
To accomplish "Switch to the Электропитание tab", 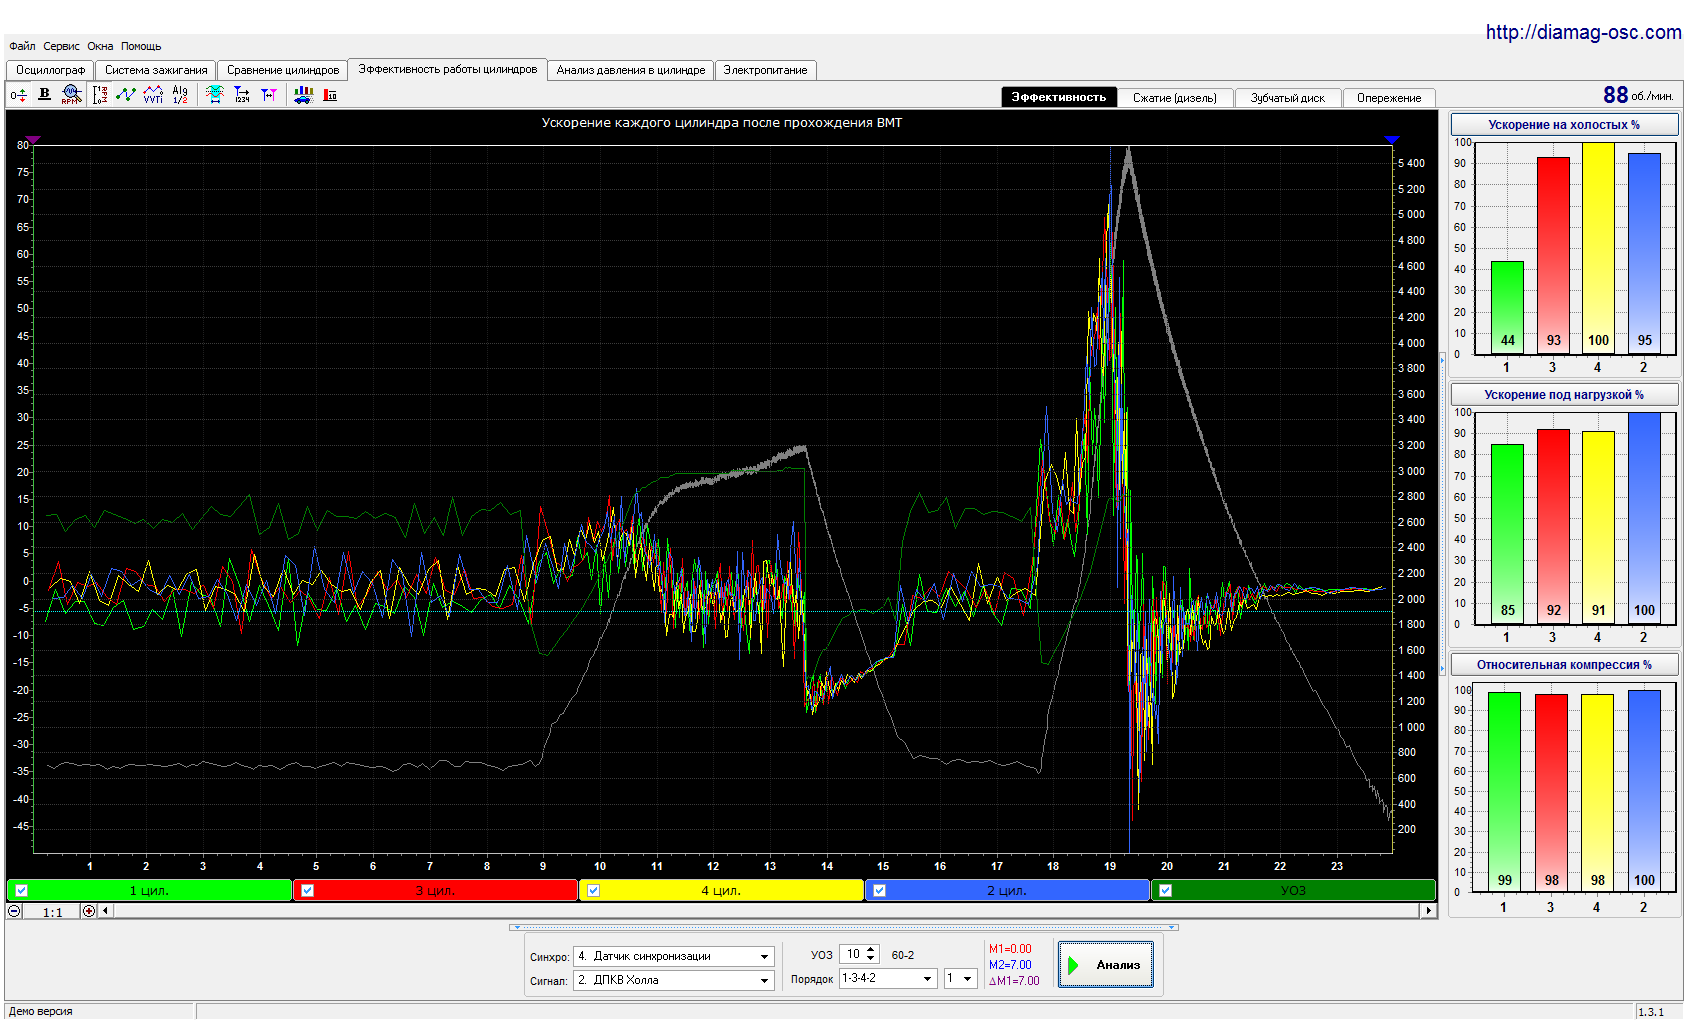I will 765,70.
